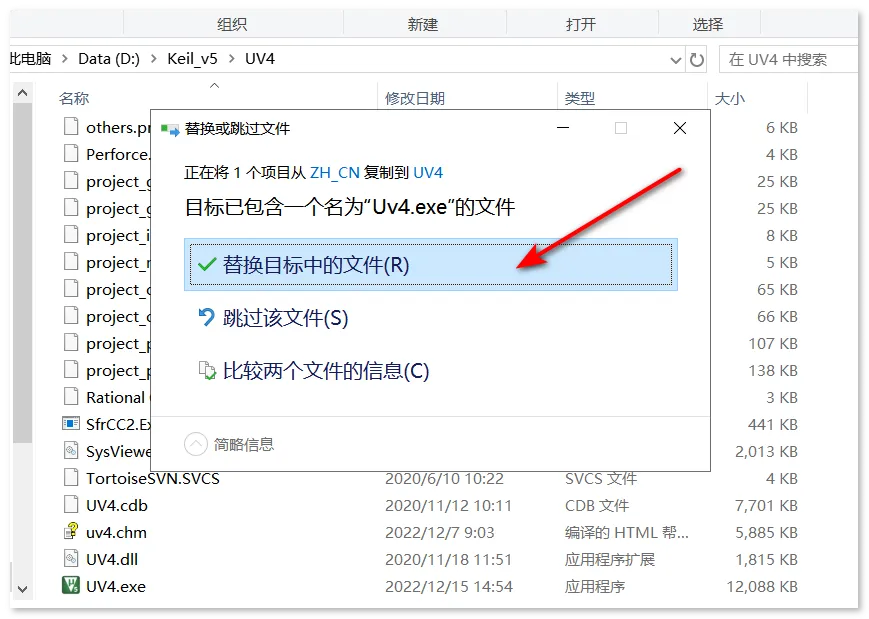Select SfrCC2.Exe file icon
The height and width of the screenshot is (619, 869).
71,424
